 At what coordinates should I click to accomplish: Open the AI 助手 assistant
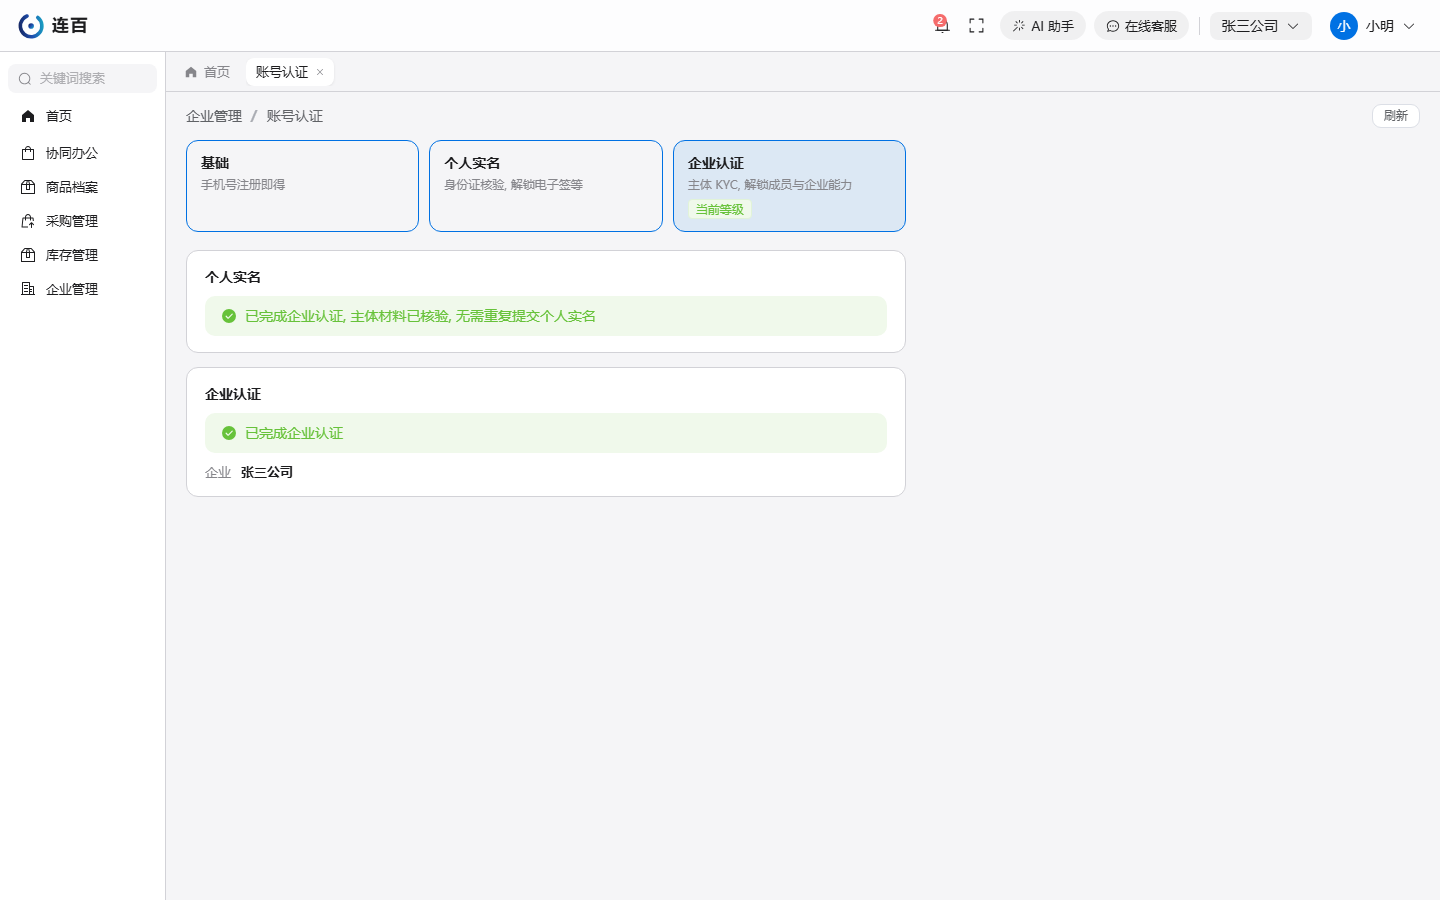coord(1043,26)
